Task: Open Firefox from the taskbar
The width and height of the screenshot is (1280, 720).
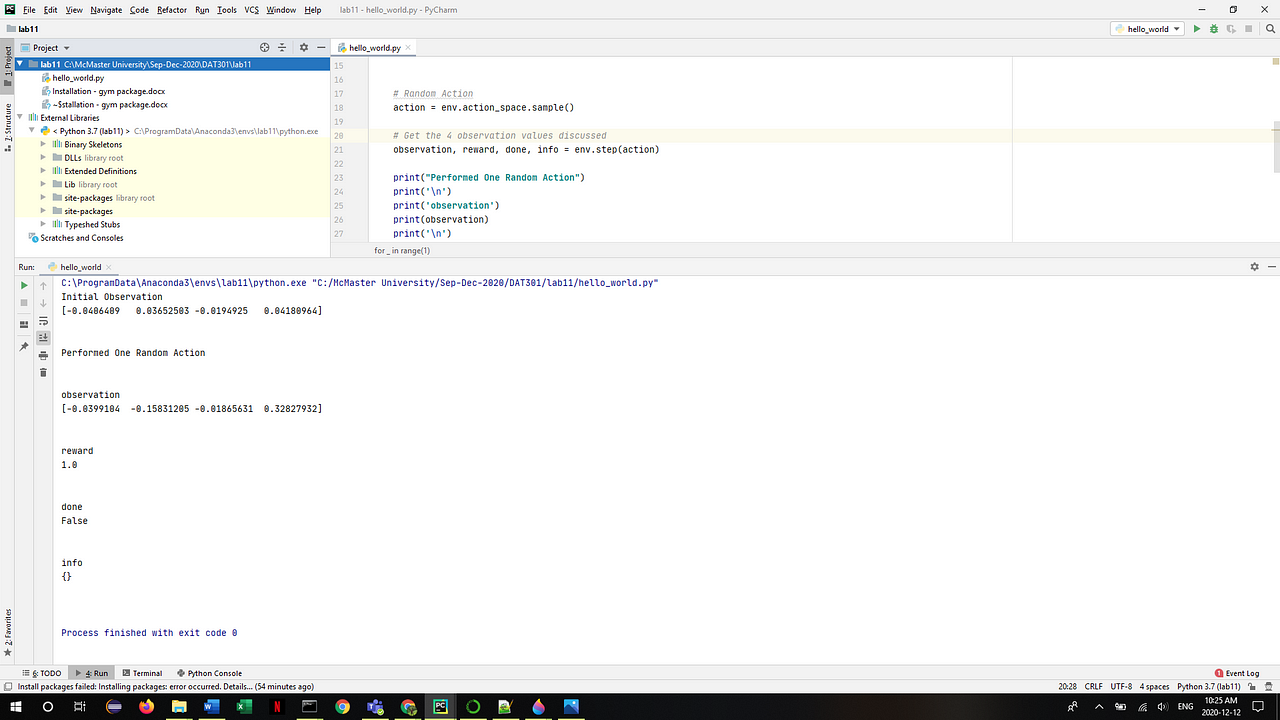Action: 146,706
